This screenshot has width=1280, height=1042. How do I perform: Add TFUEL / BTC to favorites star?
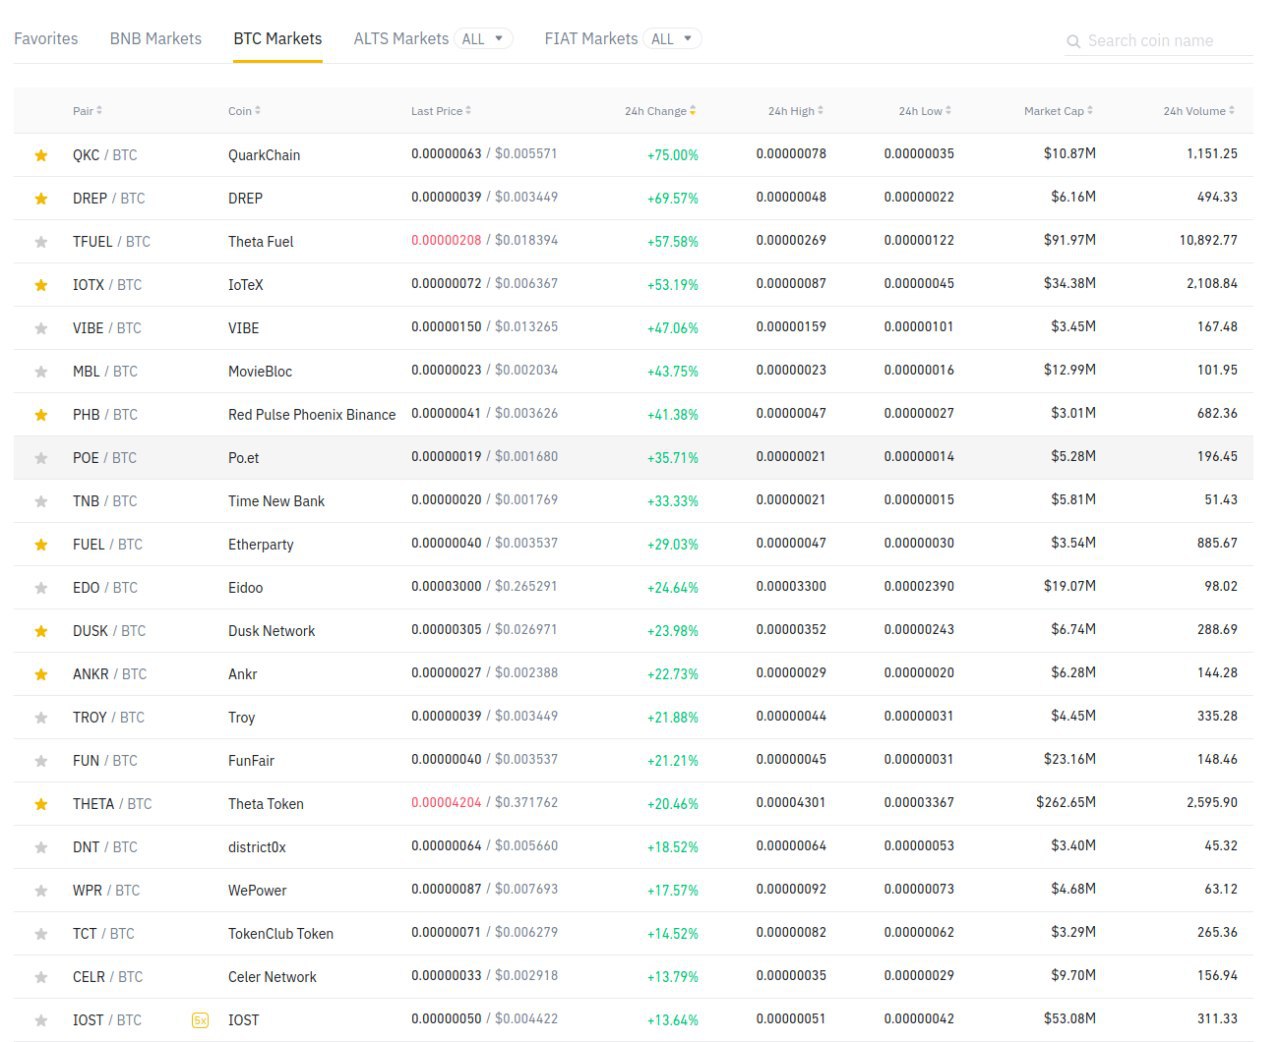[x=41, y=242]
